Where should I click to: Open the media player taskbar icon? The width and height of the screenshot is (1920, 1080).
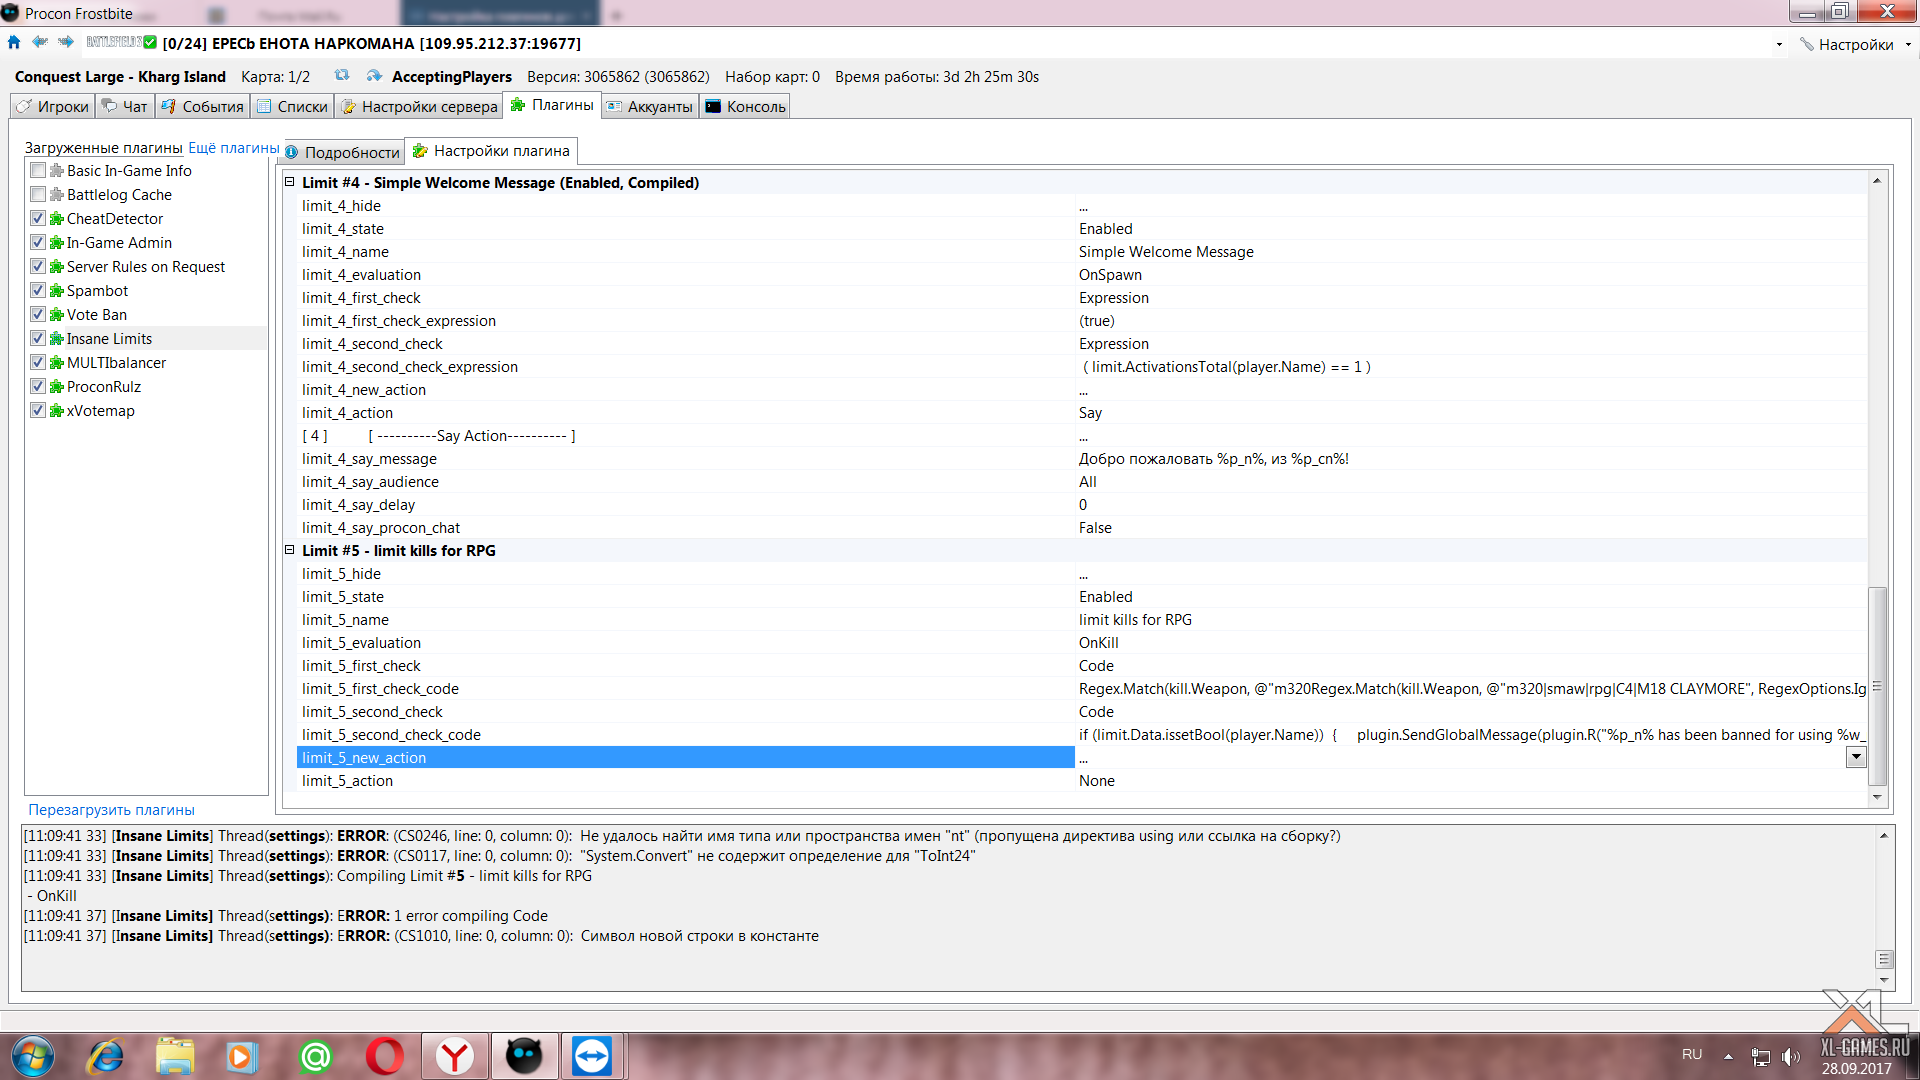coord(241,1056)
